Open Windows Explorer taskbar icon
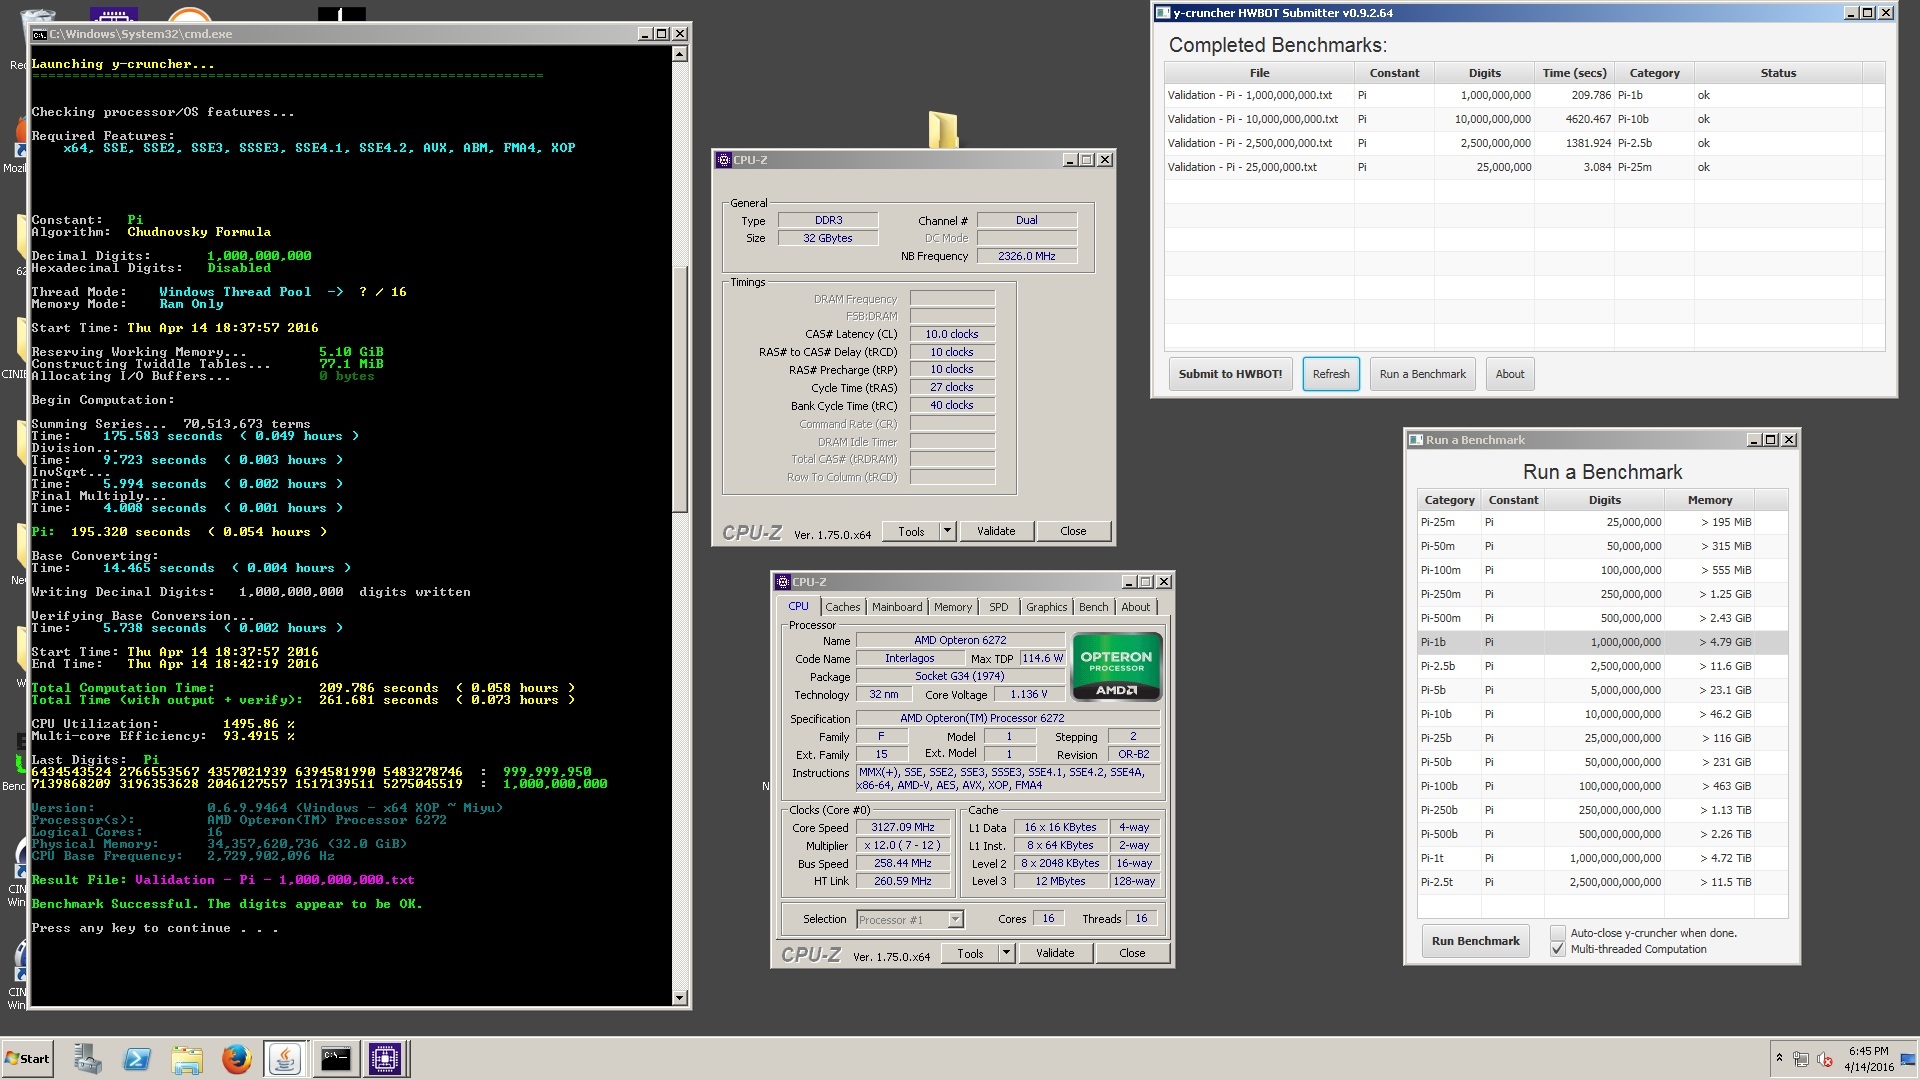Image resolution: width=1920 pixels, height=1080 pixels. point(187,1059)
